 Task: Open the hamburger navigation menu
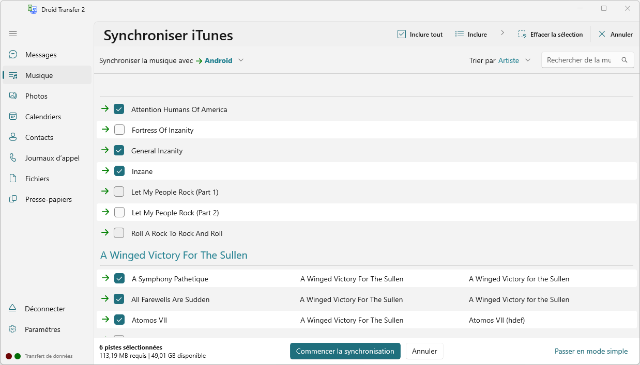pyautogui.click(x=13, y=33)
